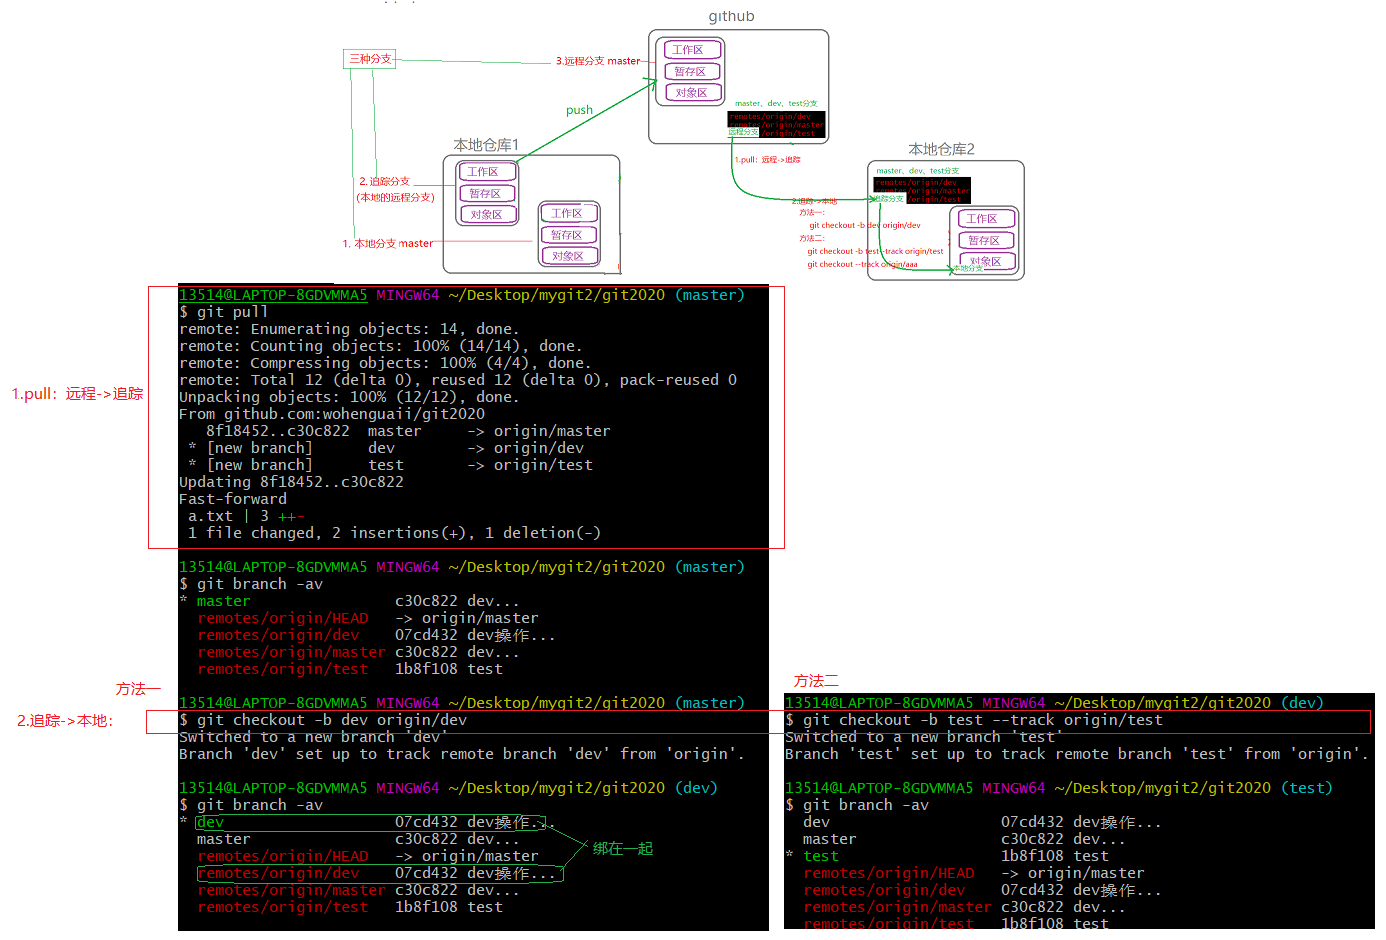Click the 本地仓库2 title text

coord(940,149)
